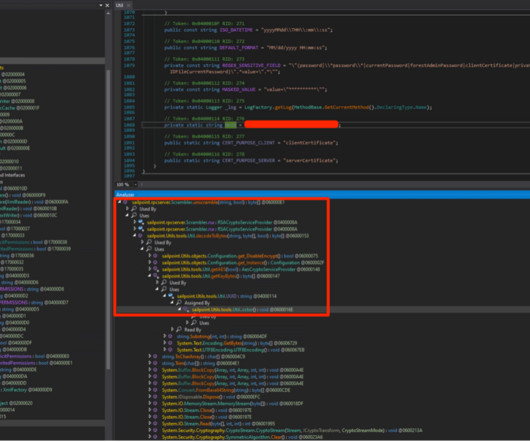The width and height of the screenshot is (530, 442).
Task: Expand the Read By node
Action: pyautogui.click(x=172, y=329)
